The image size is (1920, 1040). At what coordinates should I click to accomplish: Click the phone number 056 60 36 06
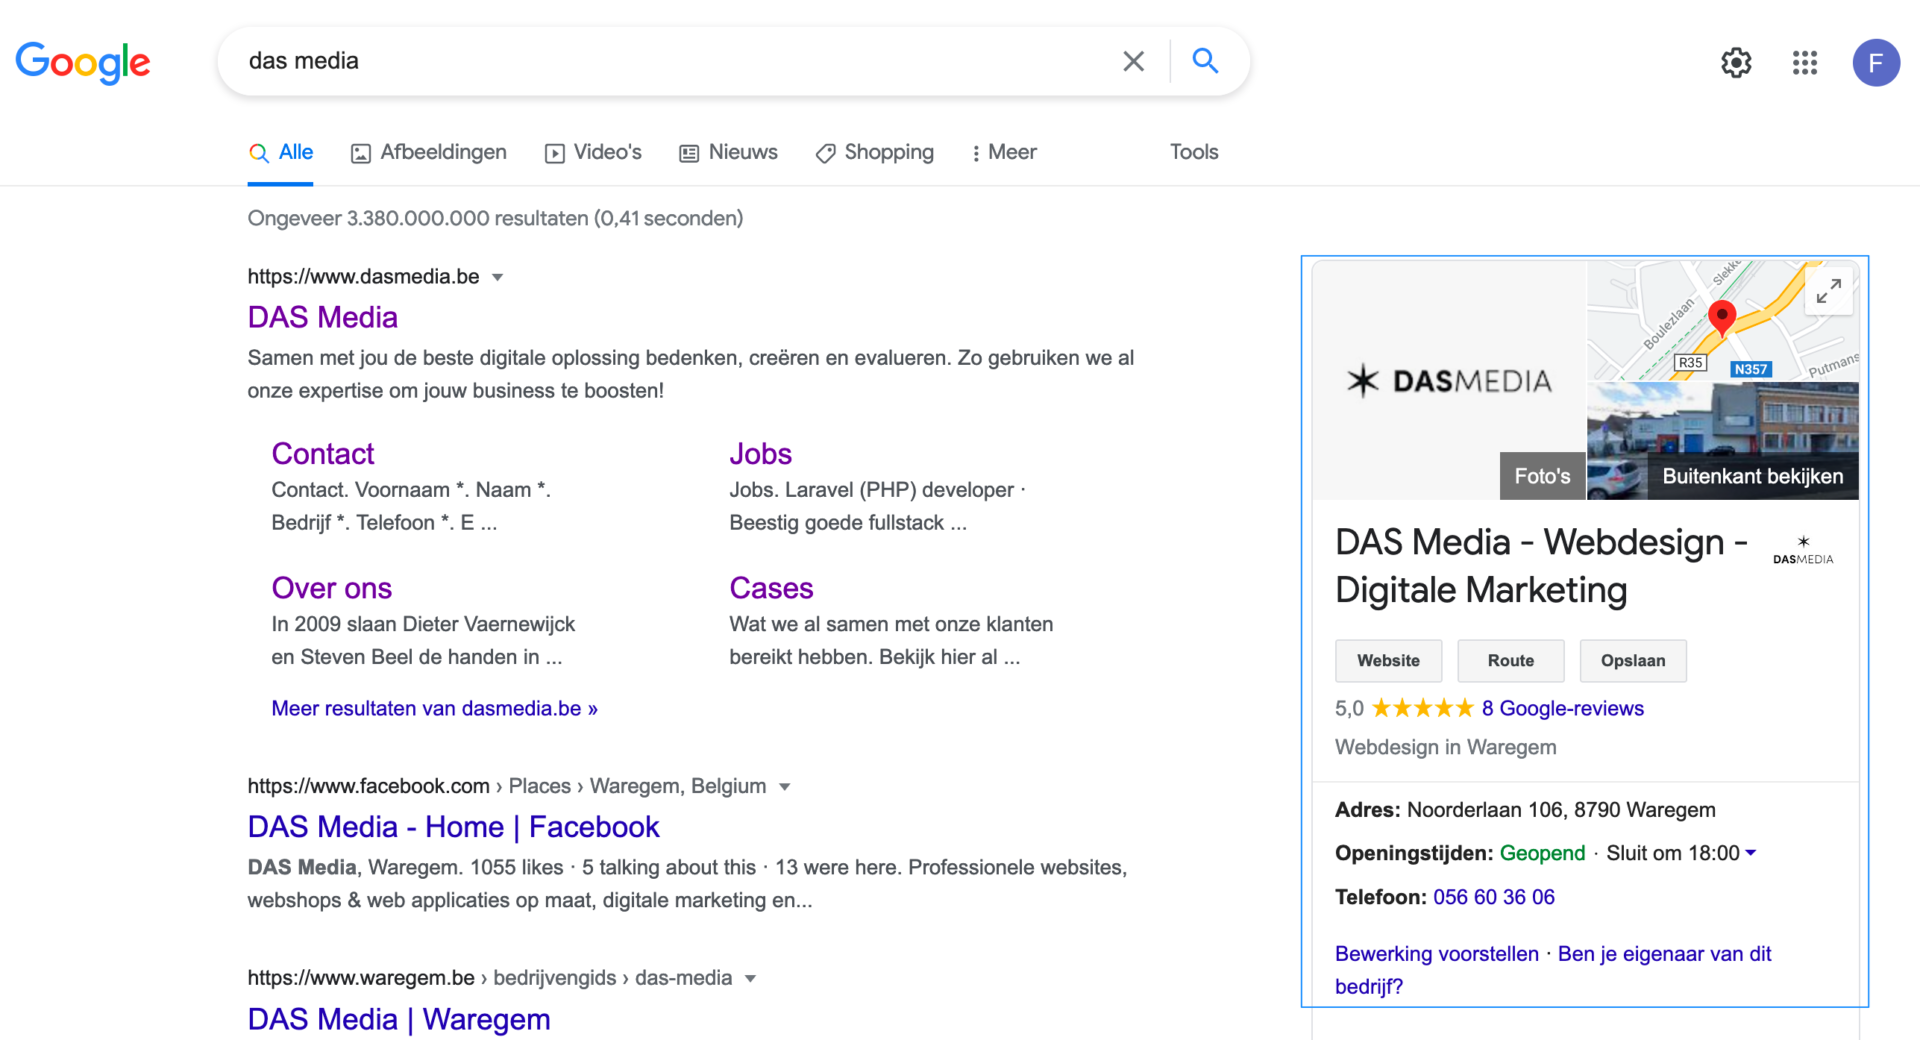pos(1494,898)
